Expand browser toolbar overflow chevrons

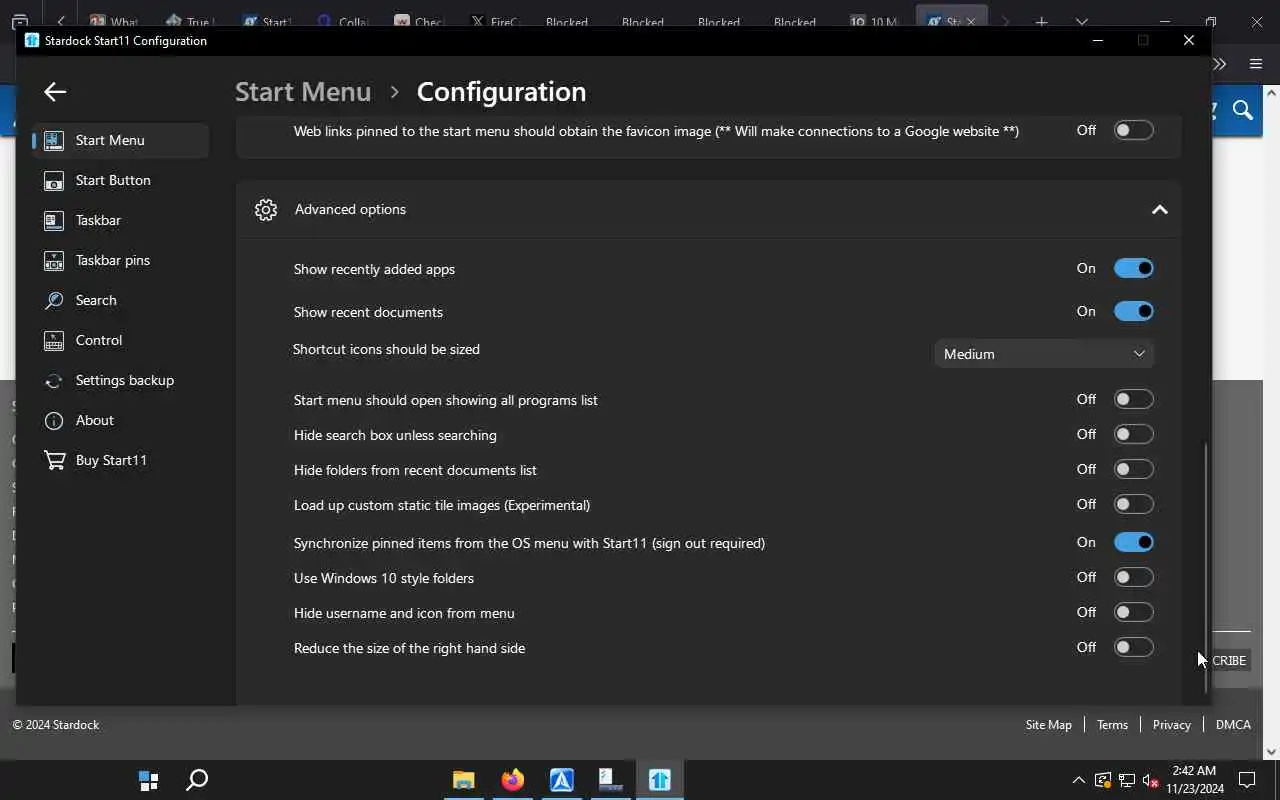click(1219, 64)
